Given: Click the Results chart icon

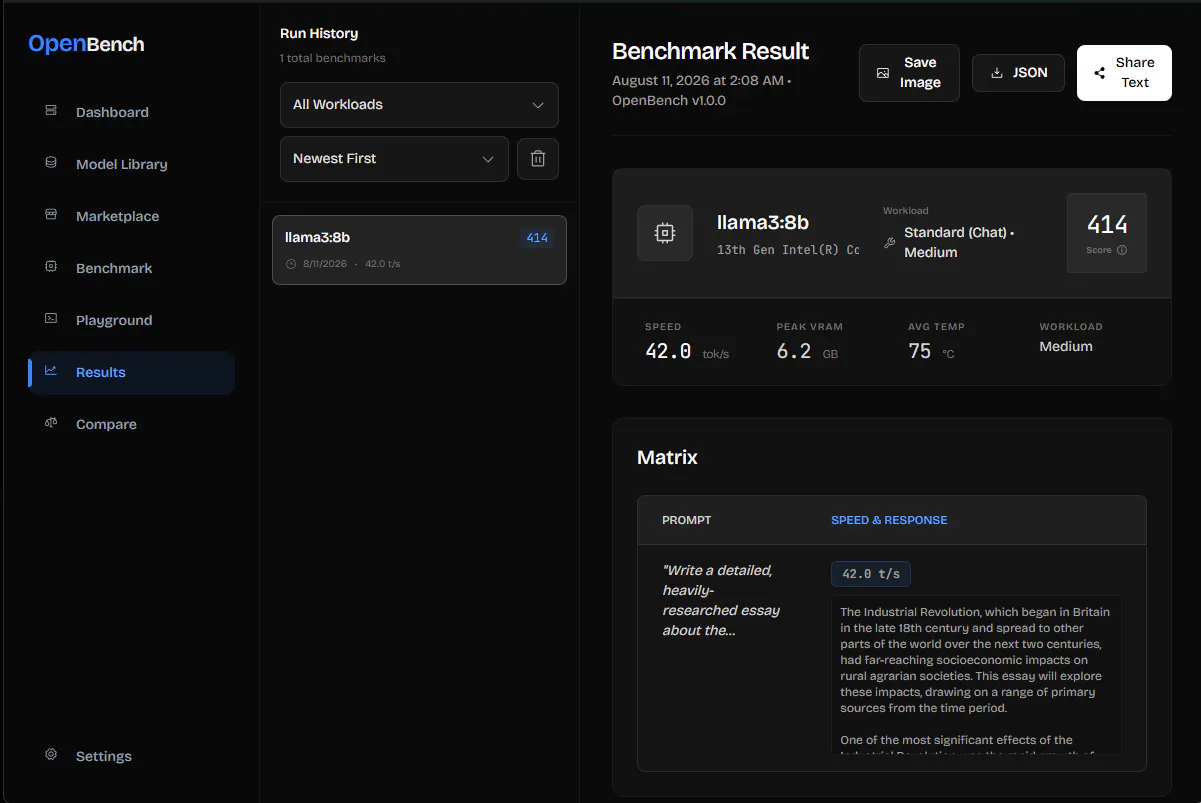Looking at the screenshot, I should tap(51, 371).
